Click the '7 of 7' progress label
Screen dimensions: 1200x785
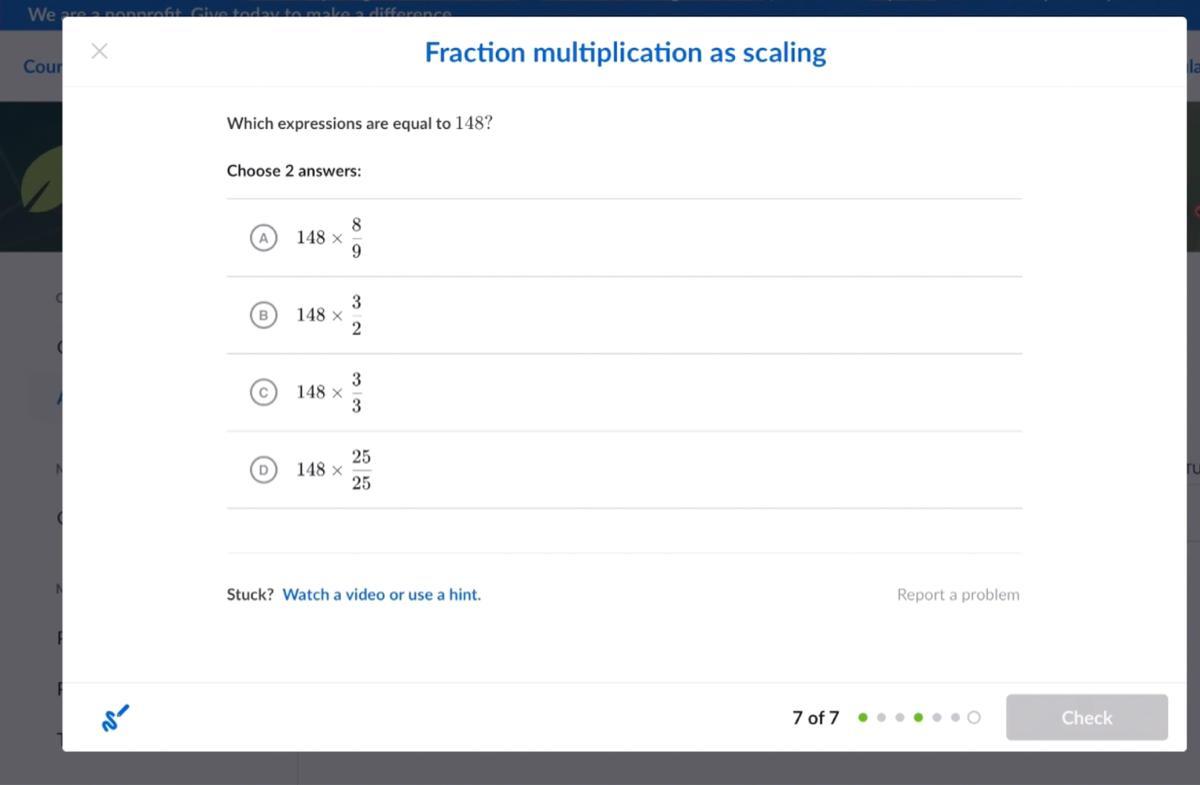click(815, 717)
